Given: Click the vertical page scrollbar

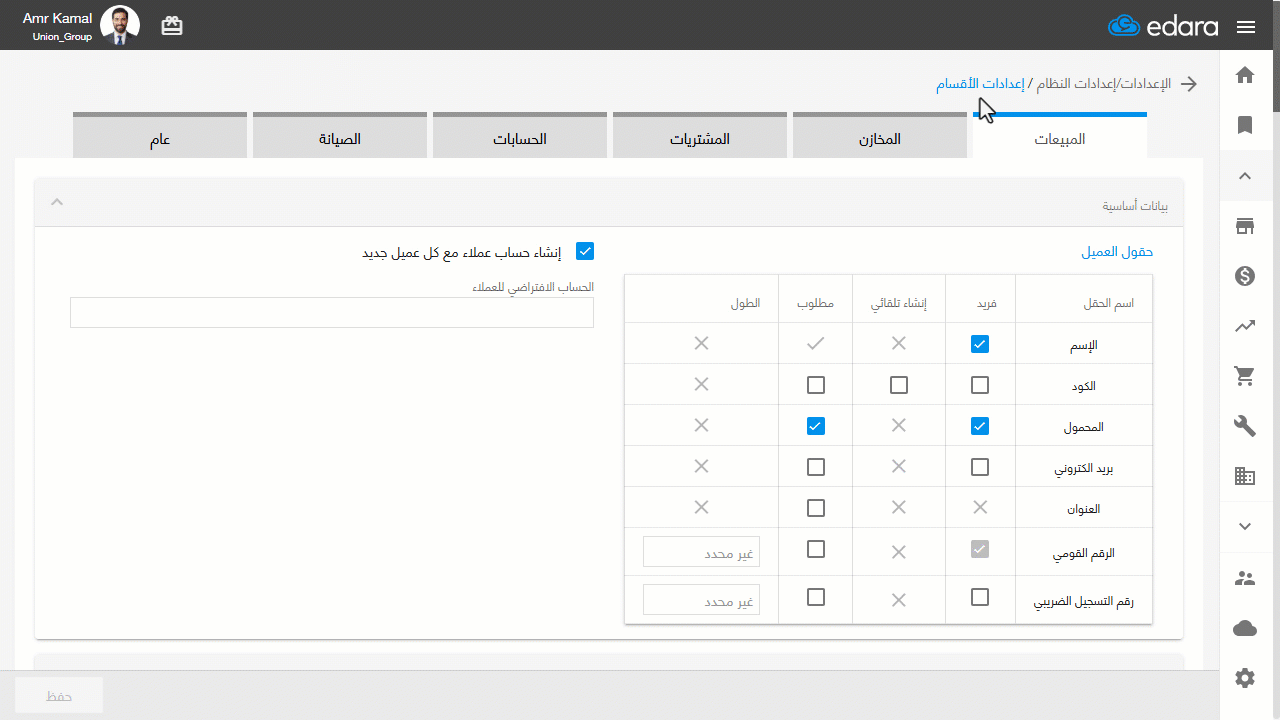Looking at the screenshot, I should point(1276,55).
